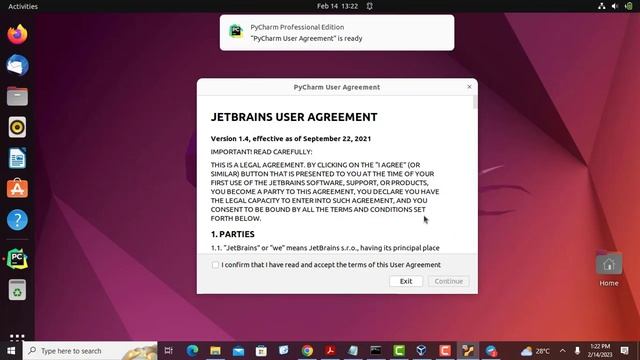Open VirtualBox from the Windows taskbar
This screenshot has width=640, height=360.
pyautogui.click(x=422, y=351)
